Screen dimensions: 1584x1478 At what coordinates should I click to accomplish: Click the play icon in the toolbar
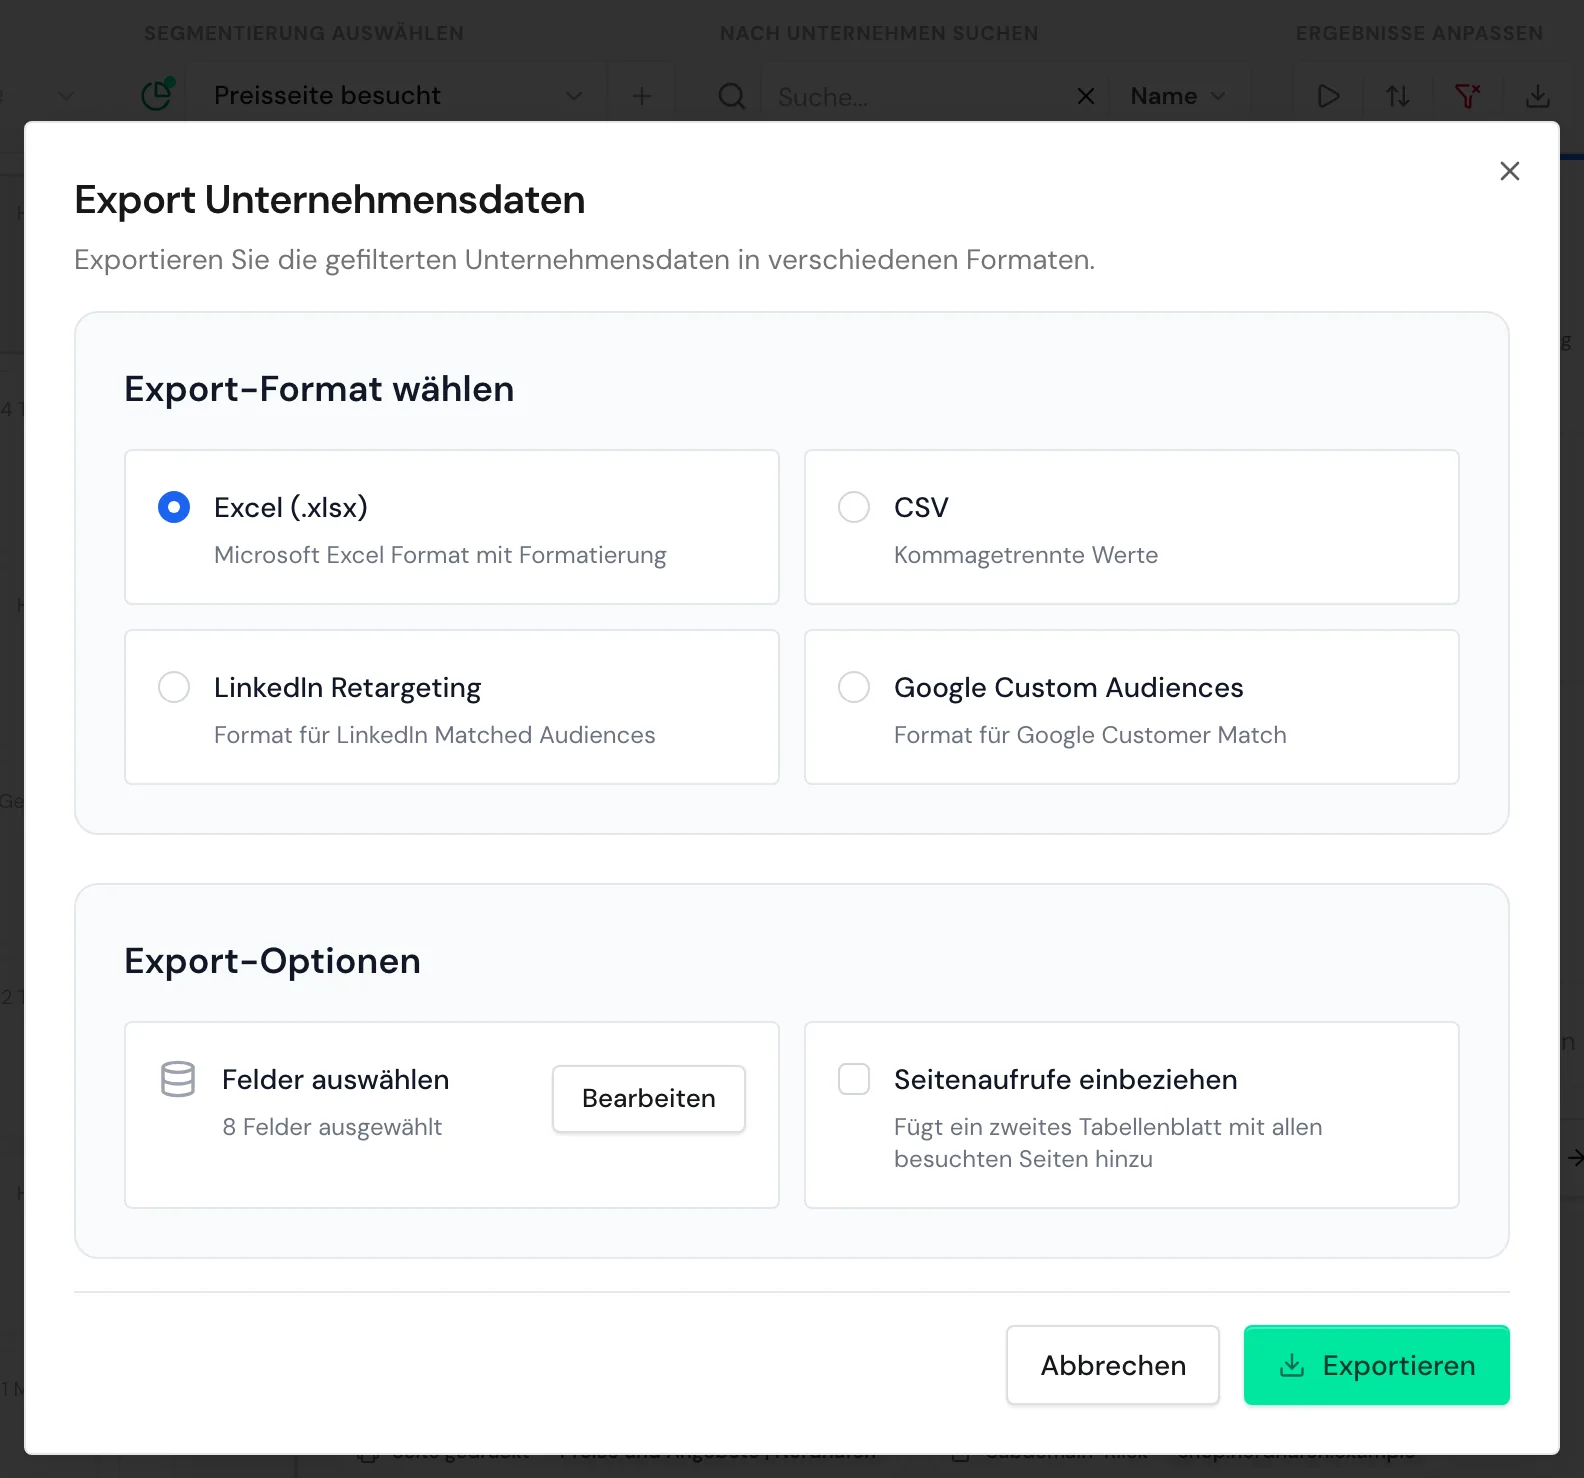coord(1328,96)
